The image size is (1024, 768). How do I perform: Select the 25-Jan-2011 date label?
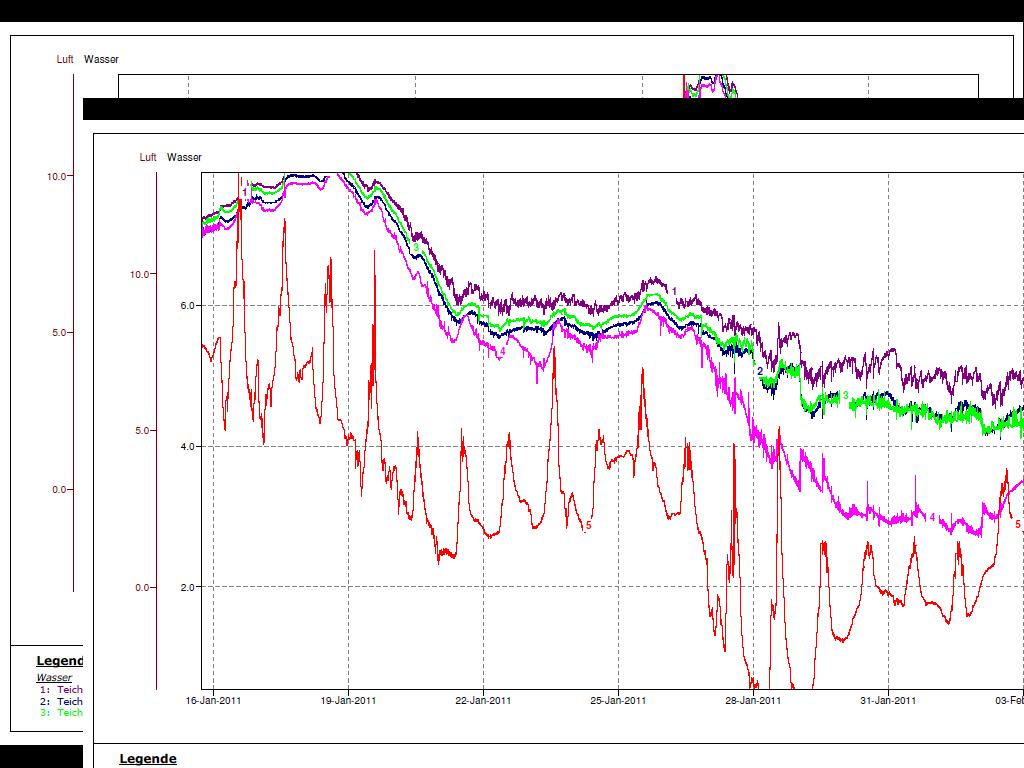[618, 701]
